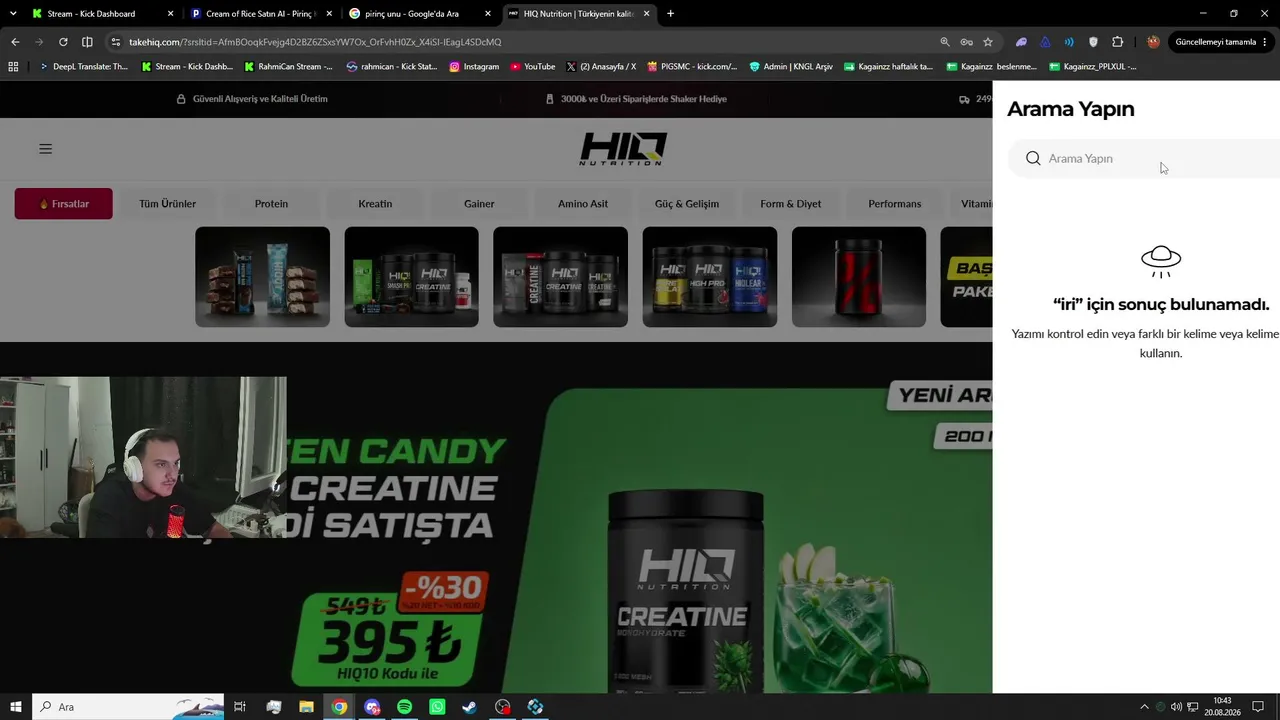Image resolution: width=1280 pixels, height=720 pixels.
Task: Open a new browser tab
Action: tap(670, 14)
